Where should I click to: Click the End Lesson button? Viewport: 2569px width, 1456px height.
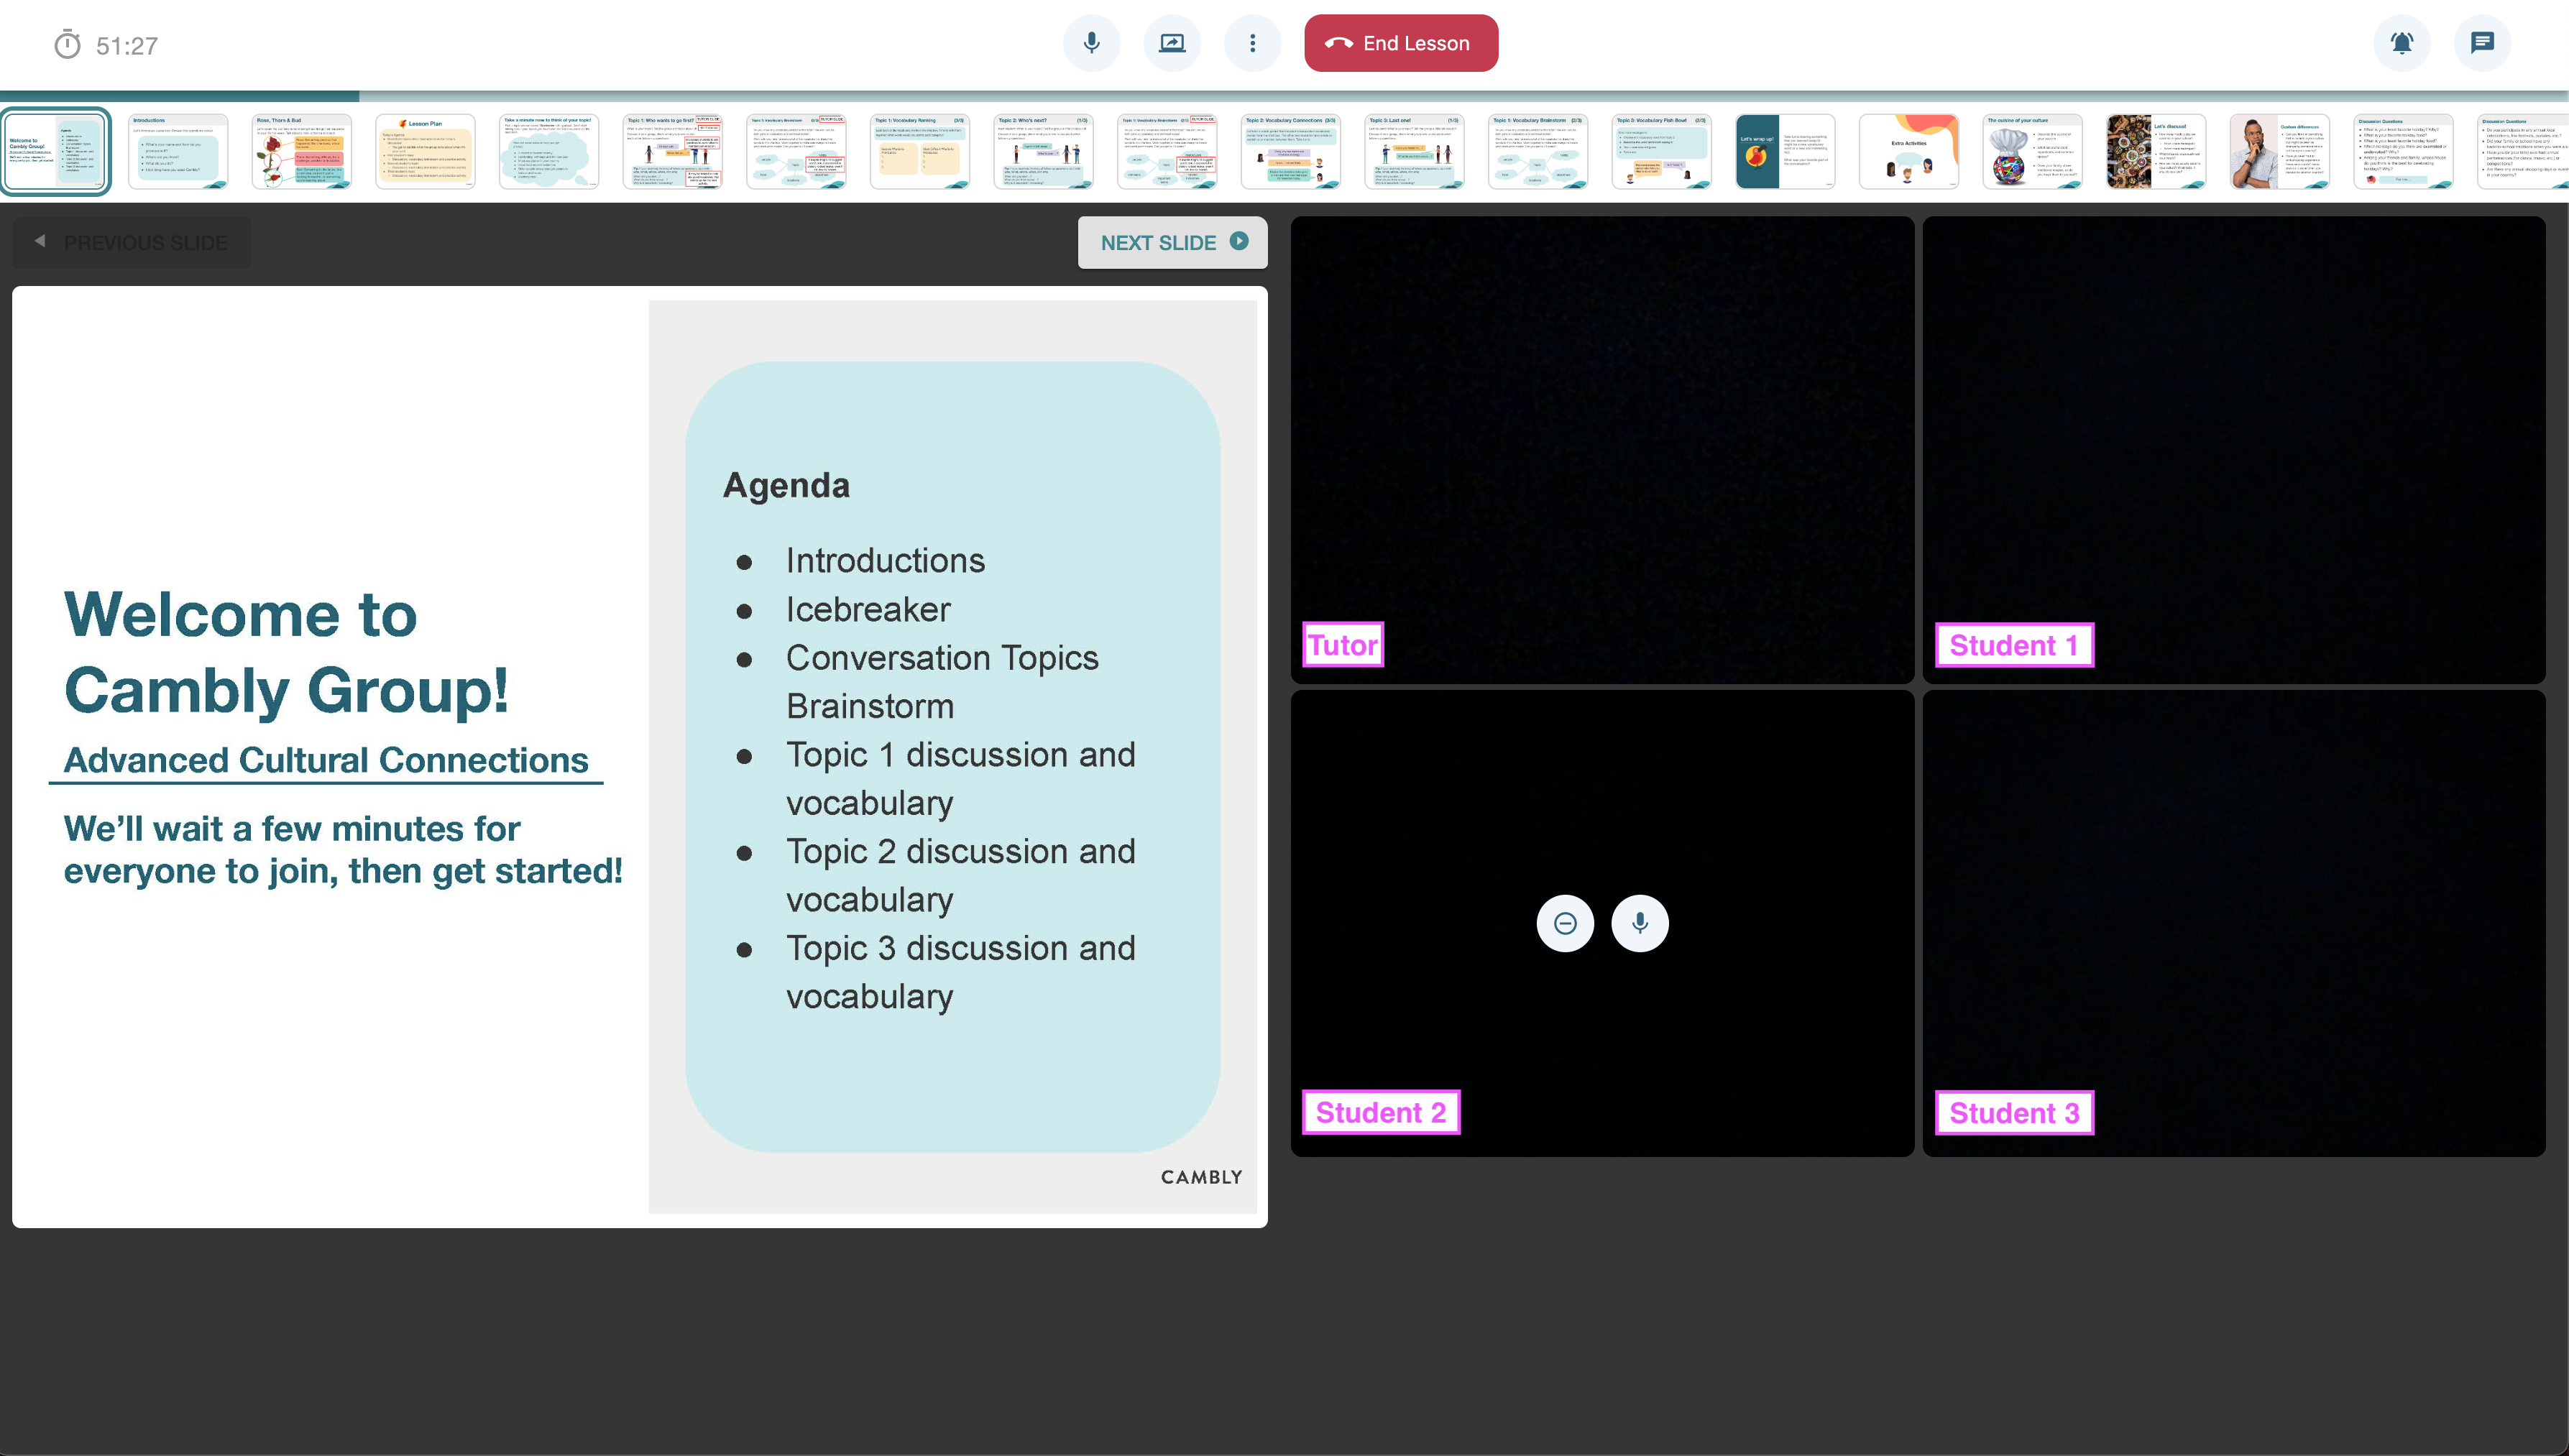point(1400,43)
